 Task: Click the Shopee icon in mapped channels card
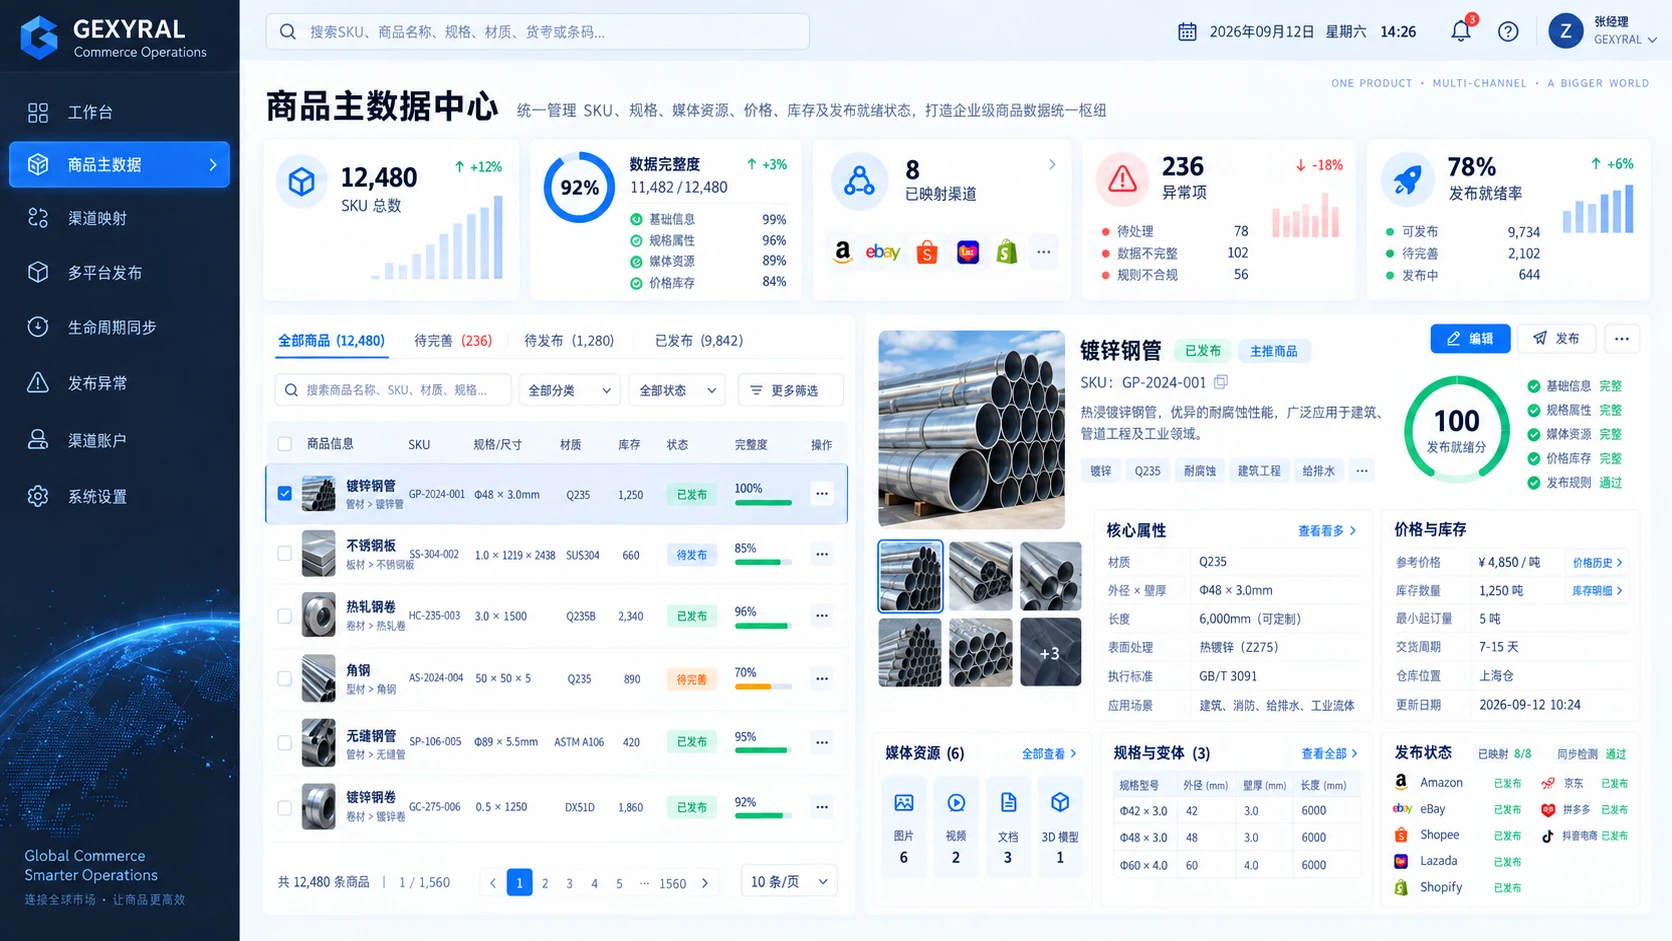(x=927, y=252)
